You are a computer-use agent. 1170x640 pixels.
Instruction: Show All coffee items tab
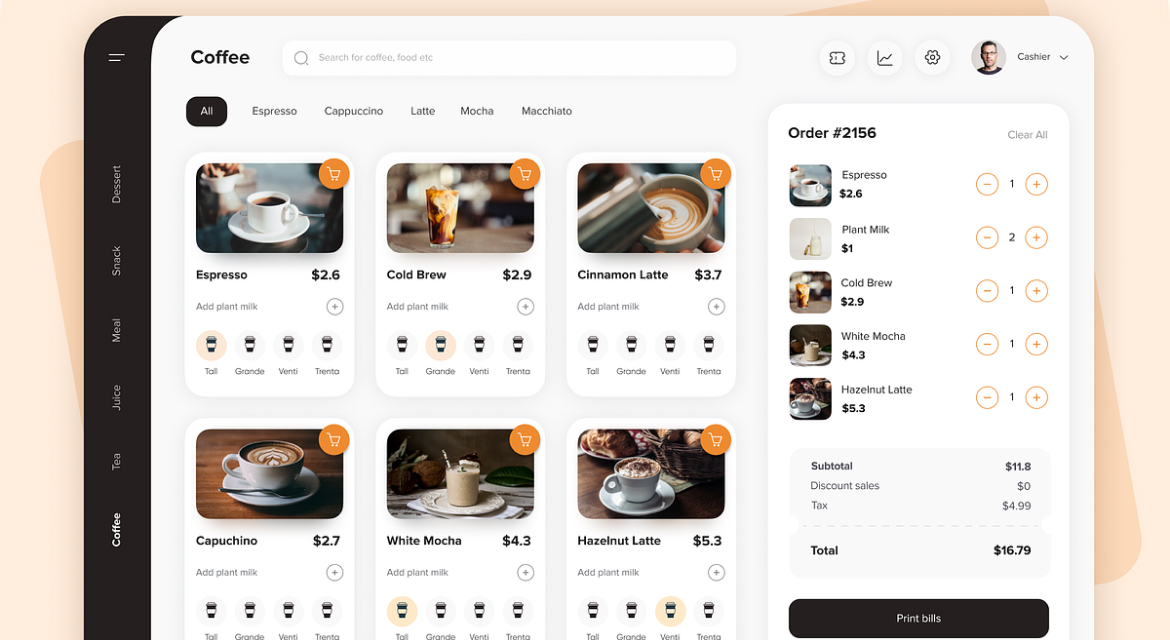coord(207,111)
